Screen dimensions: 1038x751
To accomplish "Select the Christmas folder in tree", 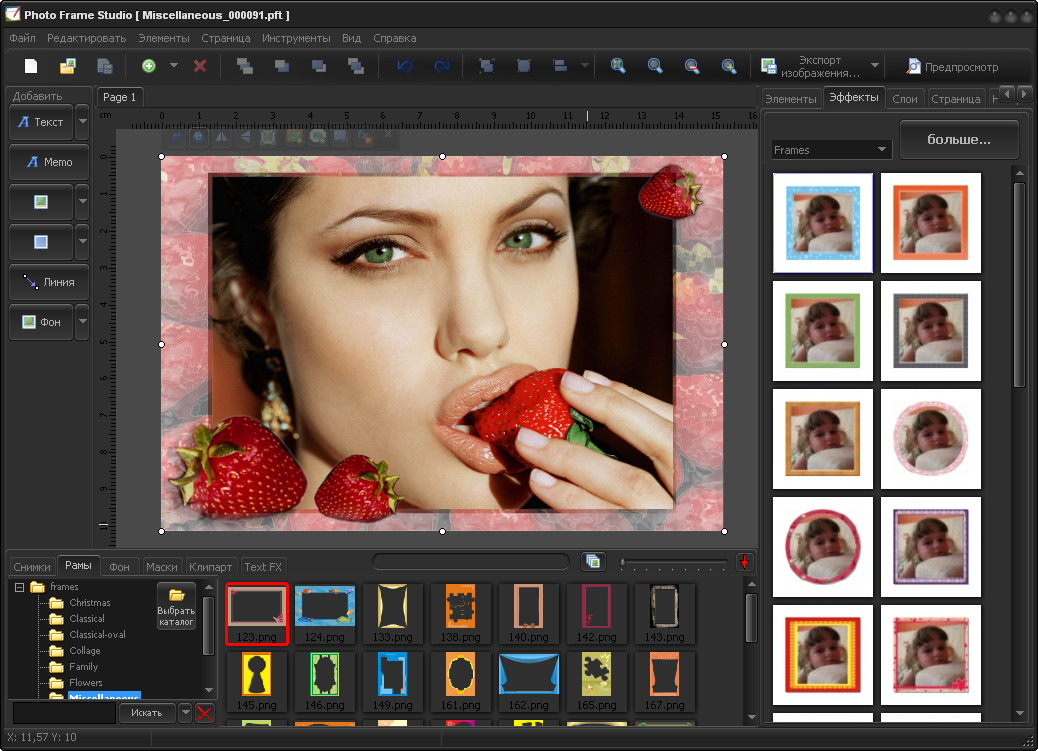I will click(x=89, y=603).
